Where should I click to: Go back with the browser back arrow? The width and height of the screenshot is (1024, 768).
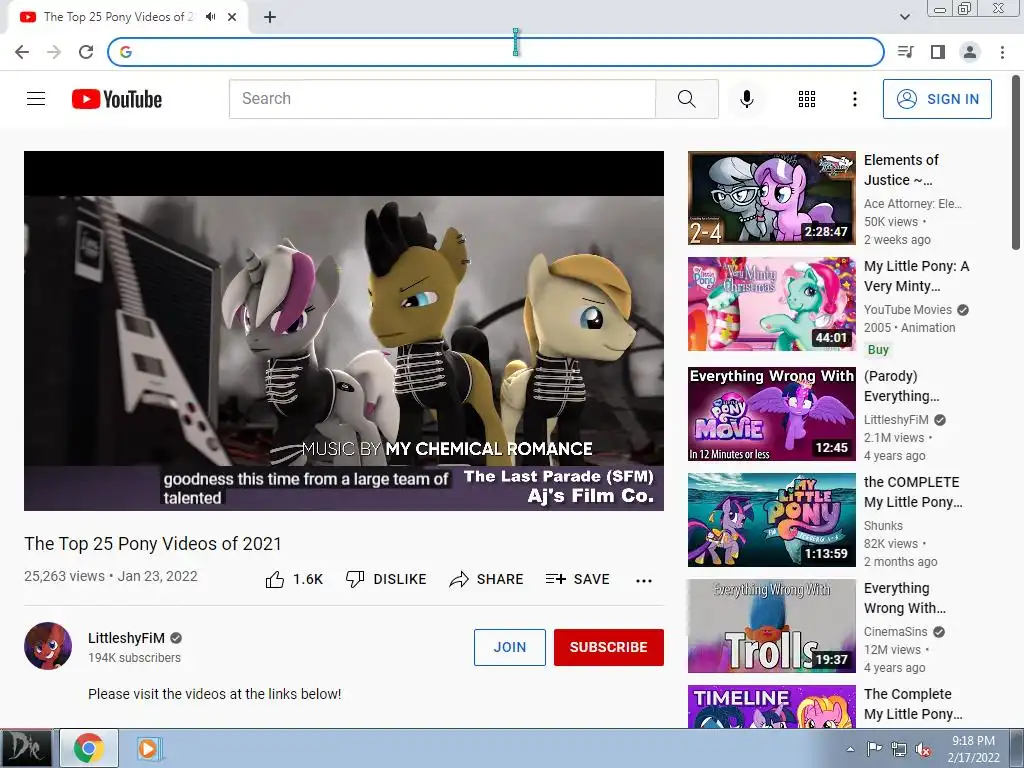click(22, 52)
